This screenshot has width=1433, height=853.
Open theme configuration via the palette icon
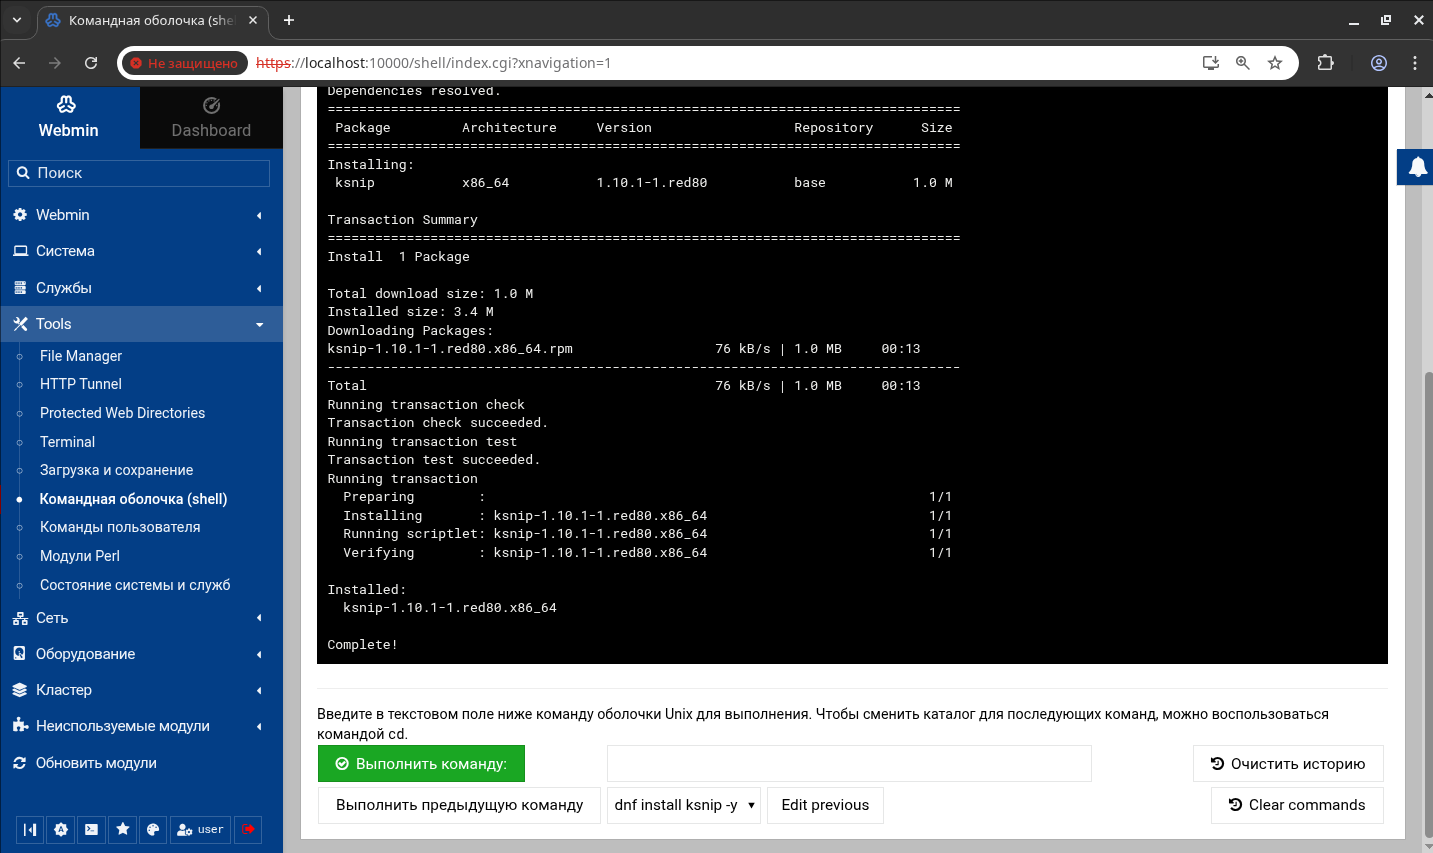(x=153, y=829)
